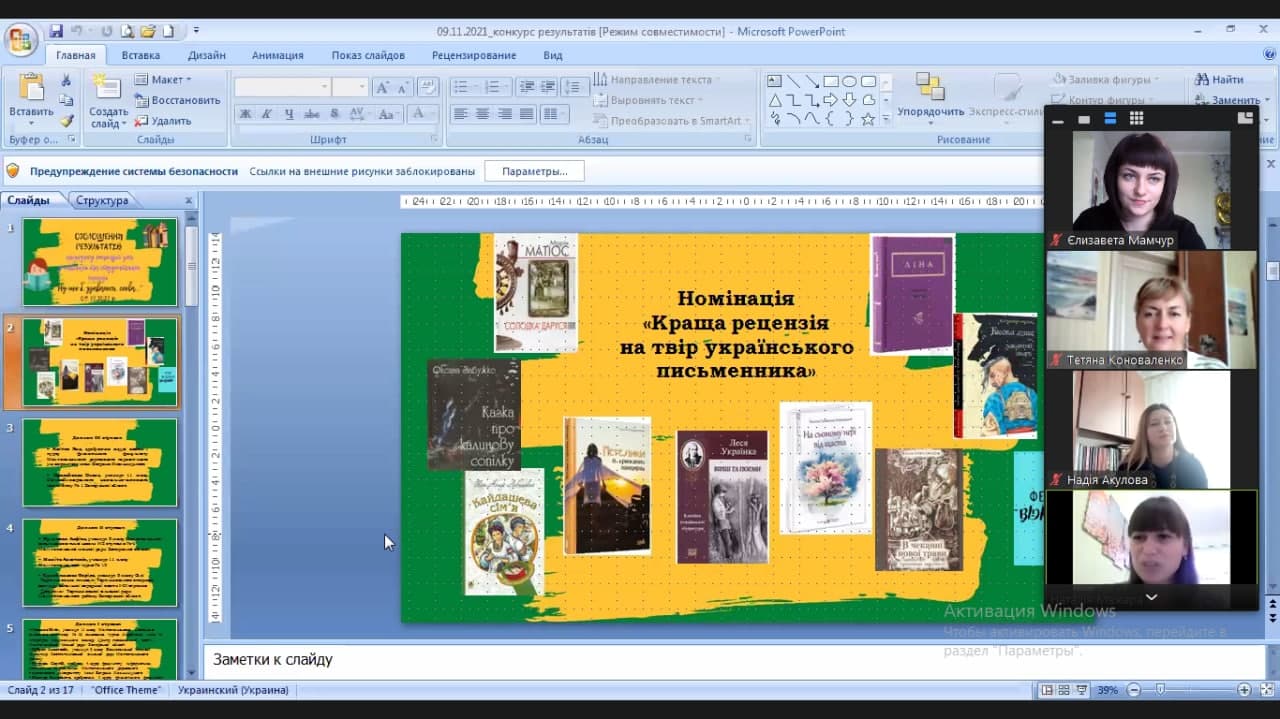Toggle bold Ж formatting

coord(245,114)
